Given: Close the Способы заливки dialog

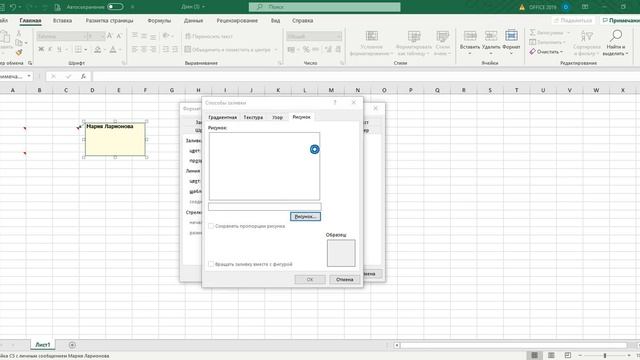Looking at the screenshot, I should (x=353, y=103).
